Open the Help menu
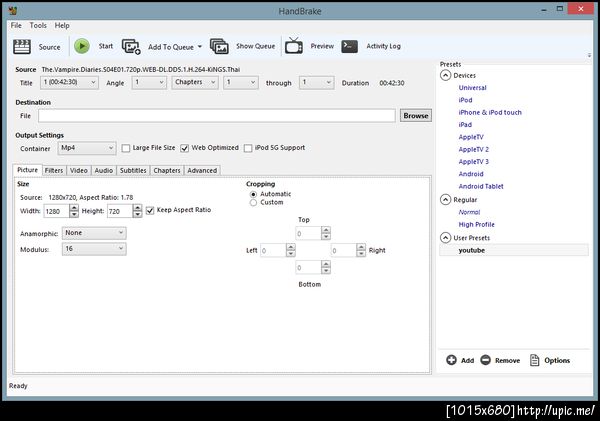Image resolution: width=600 pixels, height=421 pixels. click(62, 26)
